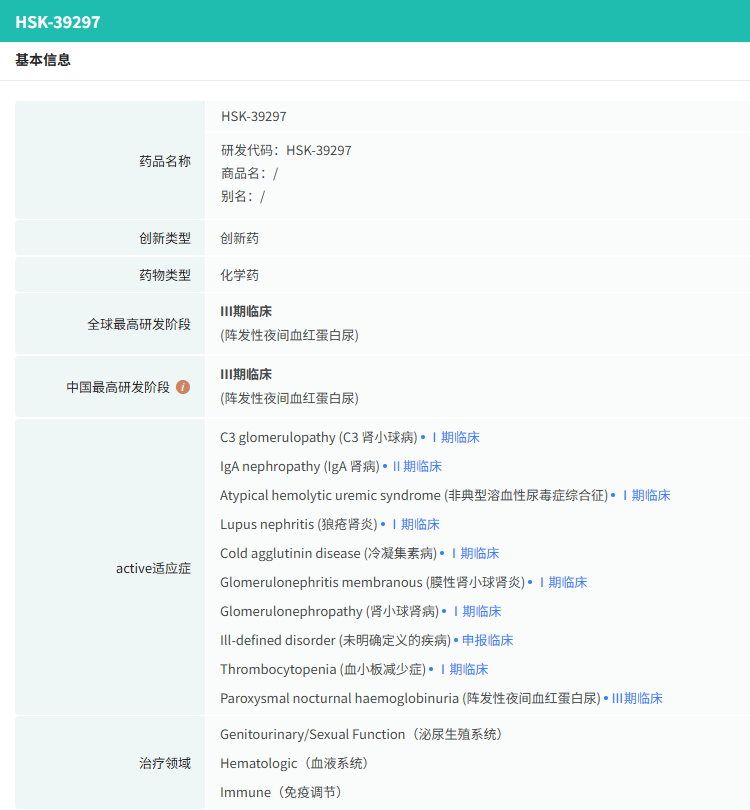Click the 药品名称 row label
Screen dimensions: 750x810
165,161
